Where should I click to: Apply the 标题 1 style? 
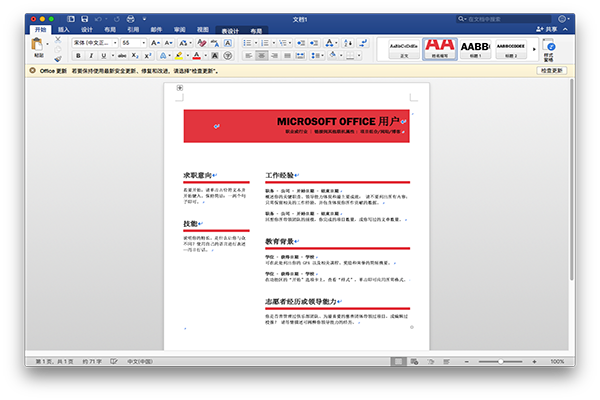coord(475,49)
